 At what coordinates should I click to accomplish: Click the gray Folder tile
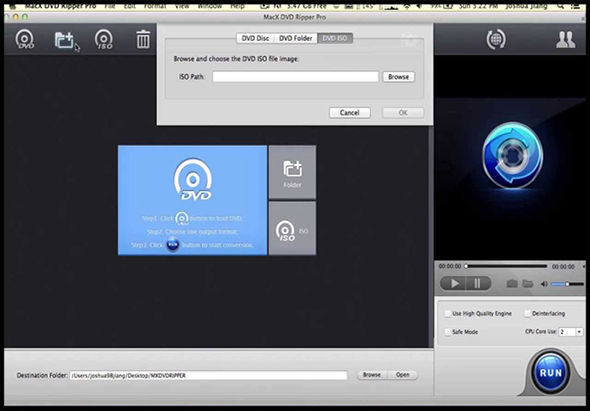click(292, 172)
